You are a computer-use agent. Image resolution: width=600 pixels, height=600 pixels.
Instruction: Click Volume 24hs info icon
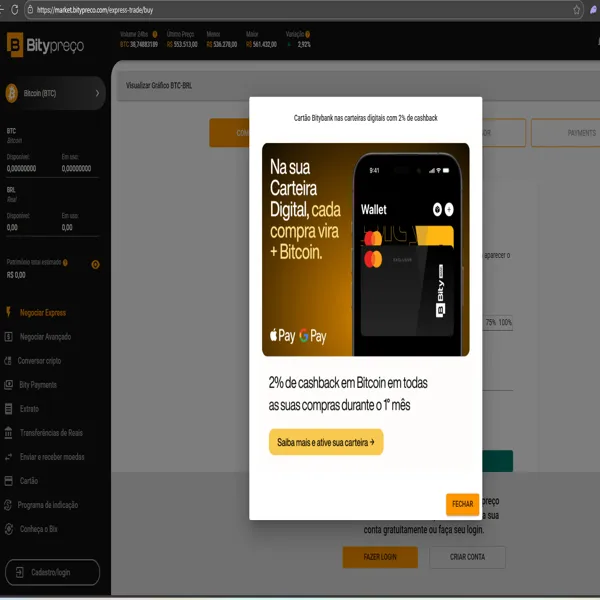click(x=155, y=34)
